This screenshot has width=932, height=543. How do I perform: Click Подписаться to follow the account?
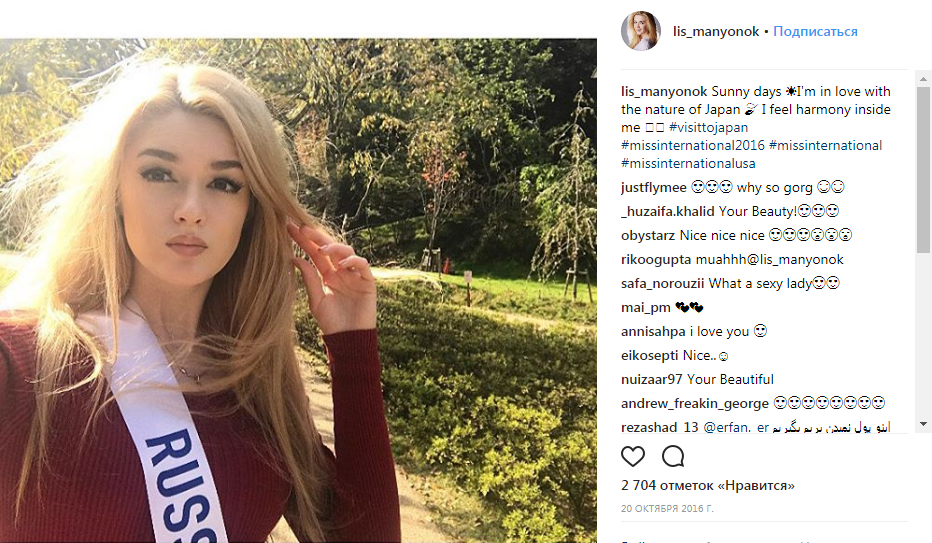coord(815,32)
